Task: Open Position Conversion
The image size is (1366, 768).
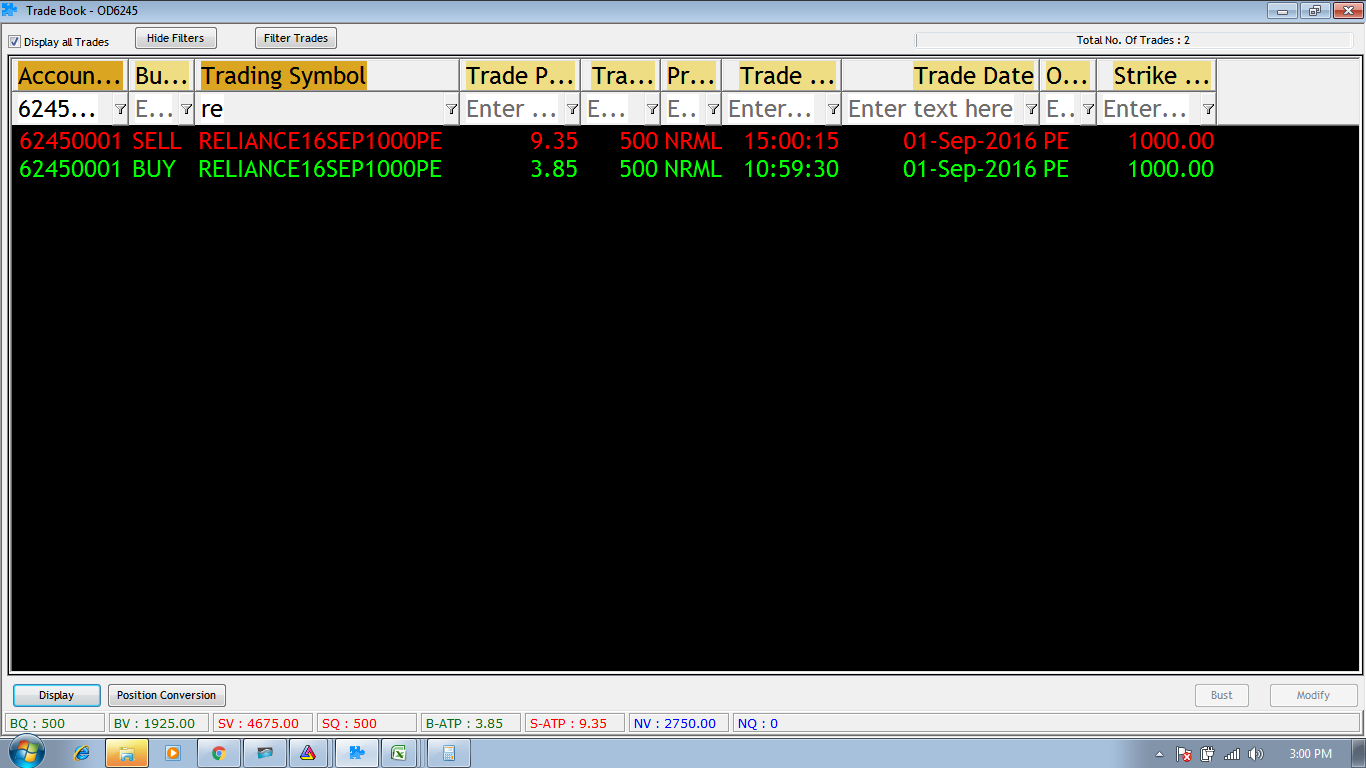Action: (x=167, y=695)
